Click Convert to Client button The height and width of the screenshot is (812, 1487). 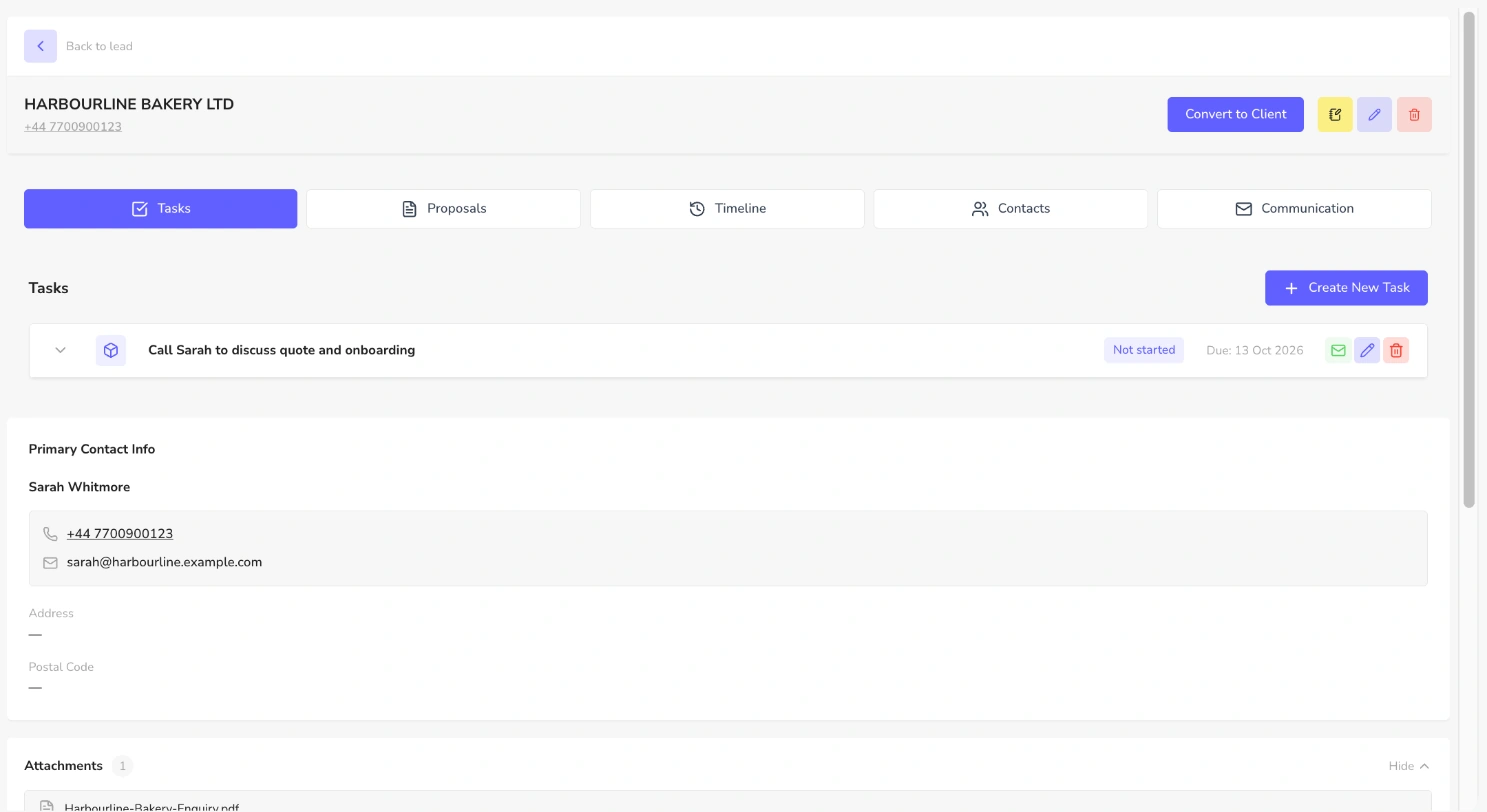(1236, 114)
